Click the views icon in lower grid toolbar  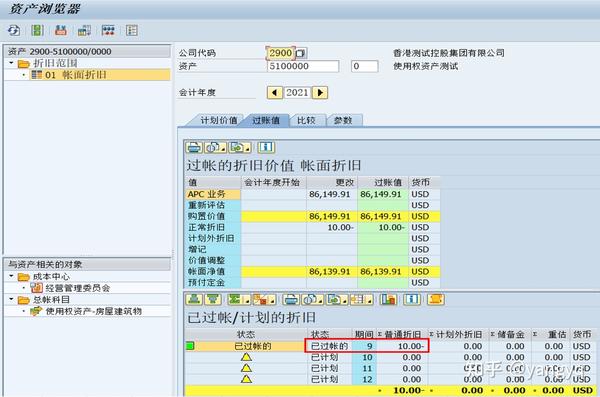pyautogui.click(x=310, y=299)
